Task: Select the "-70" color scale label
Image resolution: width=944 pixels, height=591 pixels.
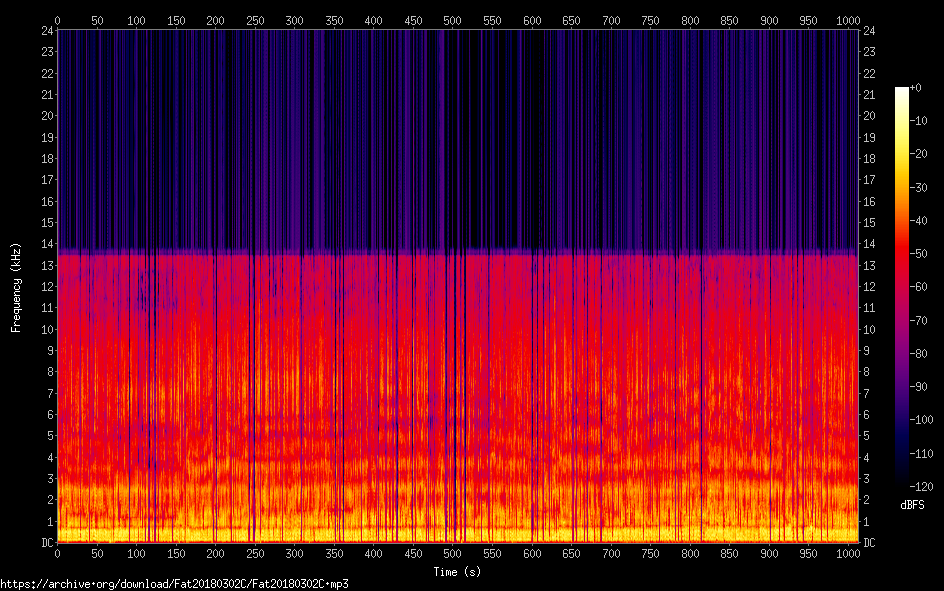Action: 919,321
